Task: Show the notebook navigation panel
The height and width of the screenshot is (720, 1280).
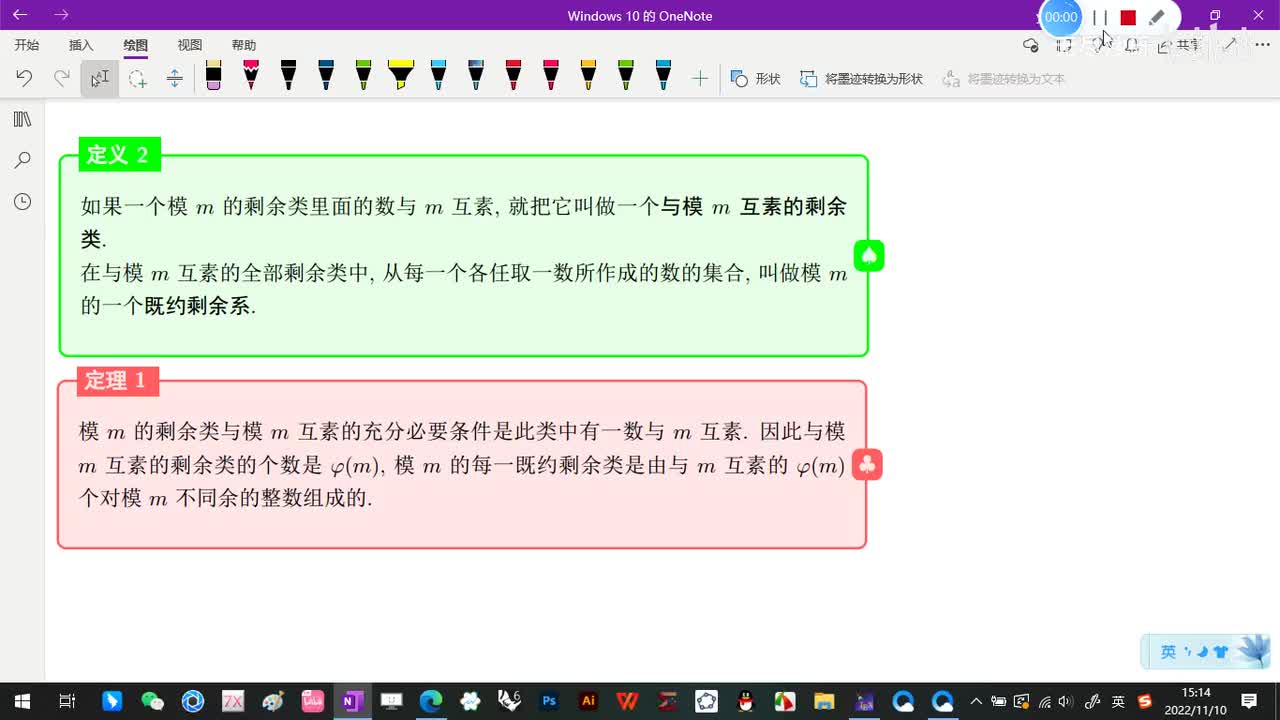Action: tap(22, 119)
